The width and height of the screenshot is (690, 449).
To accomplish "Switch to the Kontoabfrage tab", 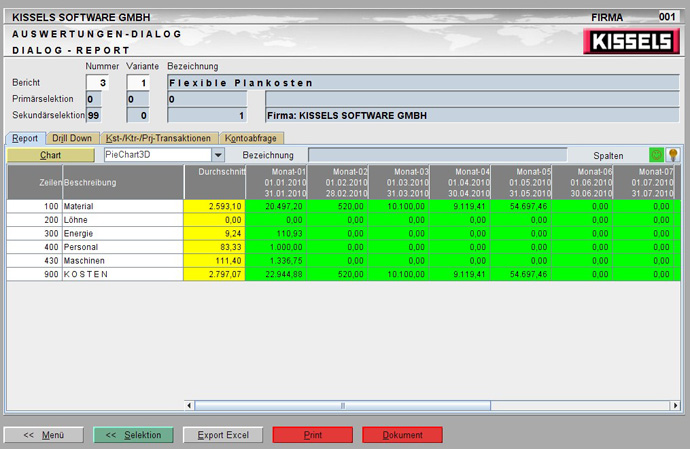I will [x=251, y=138].
